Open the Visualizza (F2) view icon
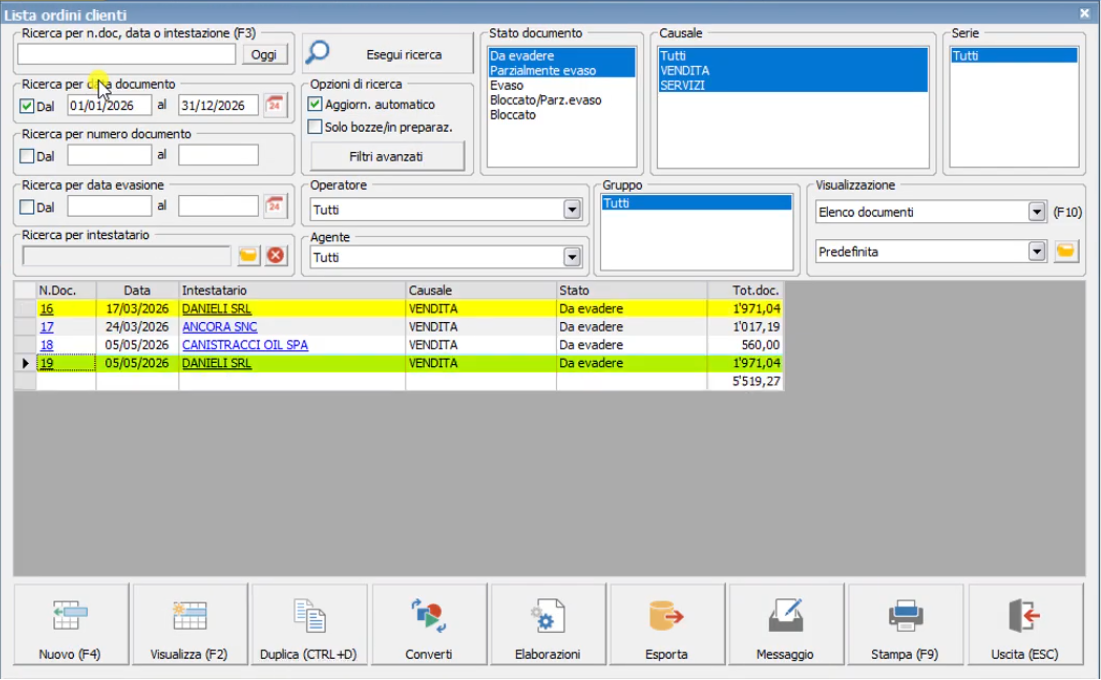The width and height of the screenshot is (1101, 680). 189,615
